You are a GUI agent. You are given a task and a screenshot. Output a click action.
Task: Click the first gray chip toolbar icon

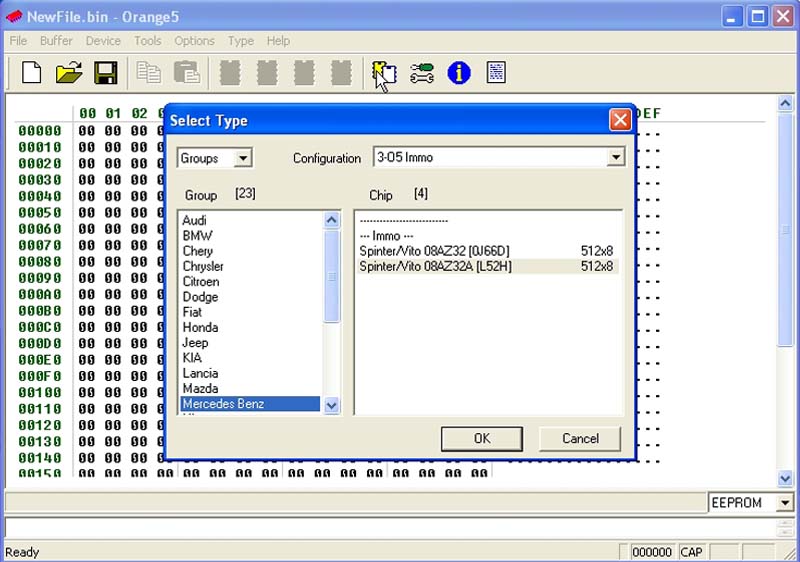tap(230, 72)
